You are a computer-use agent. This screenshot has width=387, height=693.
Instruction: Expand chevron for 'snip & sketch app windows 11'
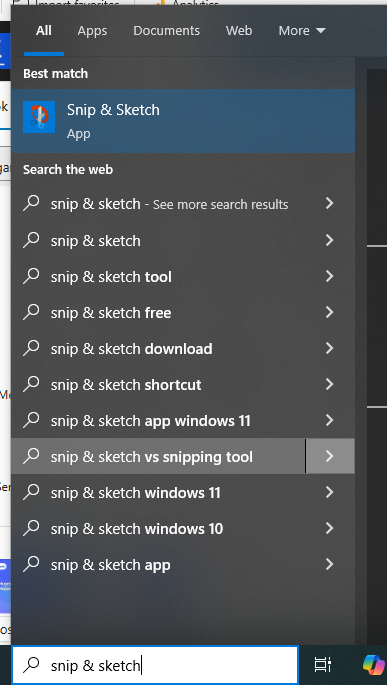point(330,420)
